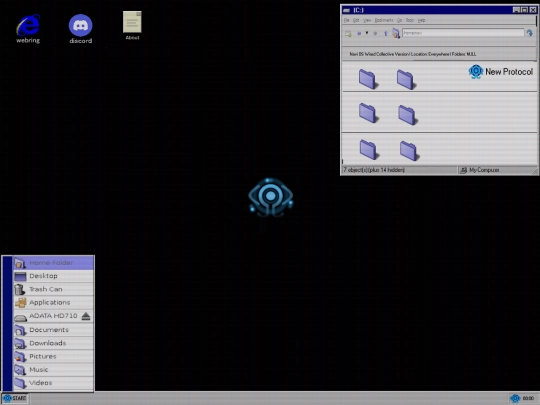
Task: Open Trash Can from the start menu
Action: [53, 289]
